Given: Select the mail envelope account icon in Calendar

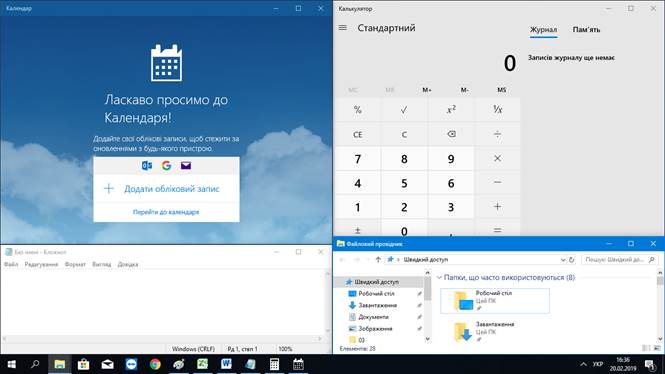Looking at the screenshot, I should [x=186, y=165].
